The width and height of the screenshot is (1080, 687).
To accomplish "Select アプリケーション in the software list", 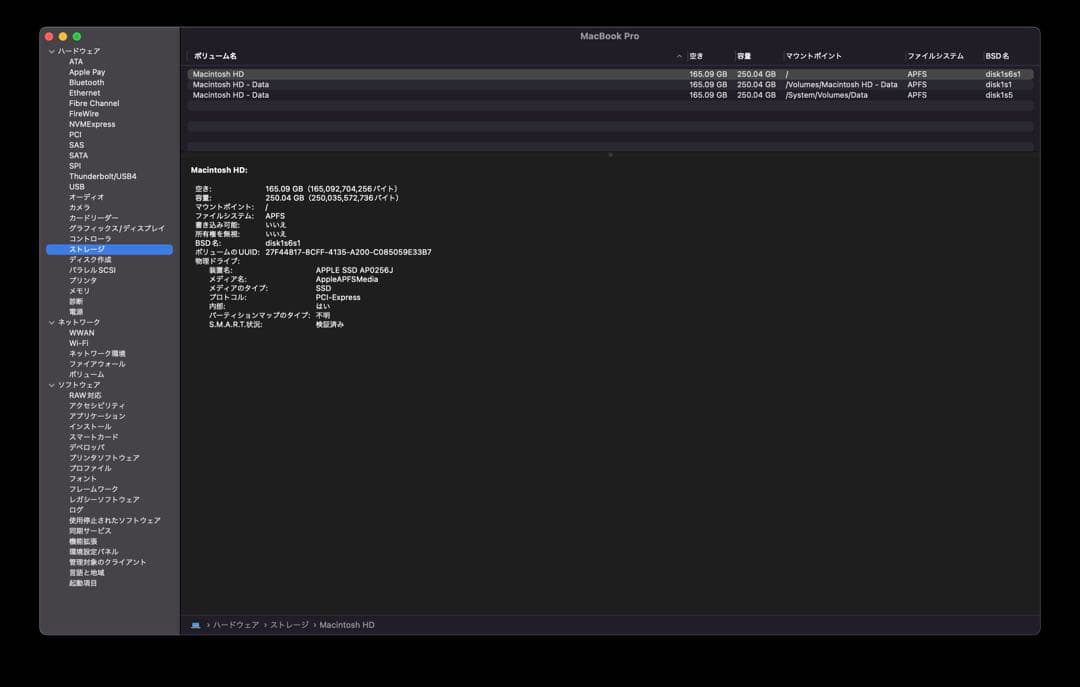I will [97, 416].
